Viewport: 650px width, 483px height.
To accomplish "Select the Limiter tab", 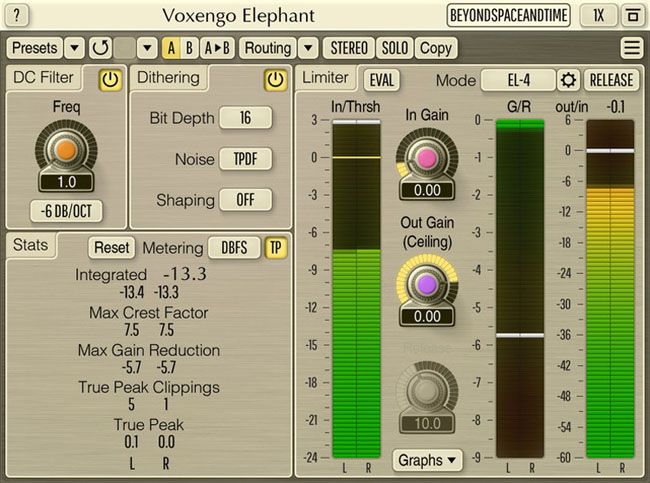I will (x=325, y=78).
